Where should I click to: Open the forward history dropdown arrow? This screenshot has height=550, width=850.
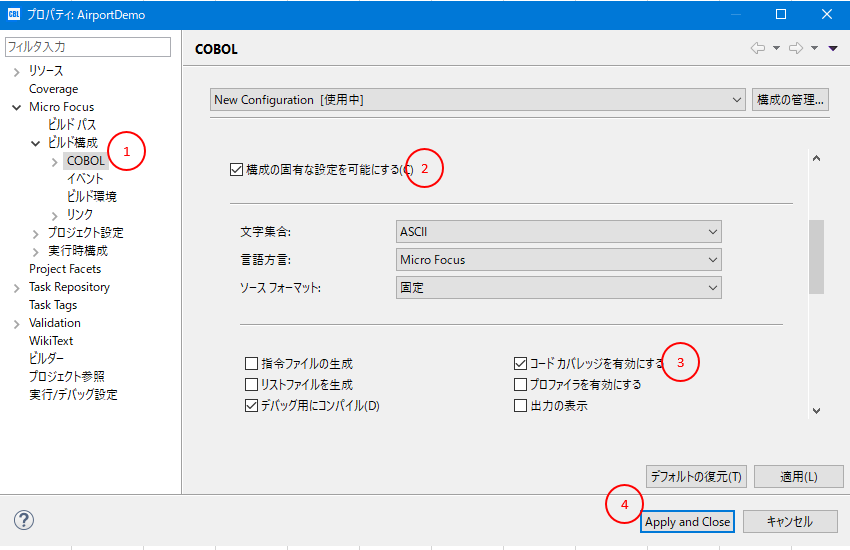[814, 48]
